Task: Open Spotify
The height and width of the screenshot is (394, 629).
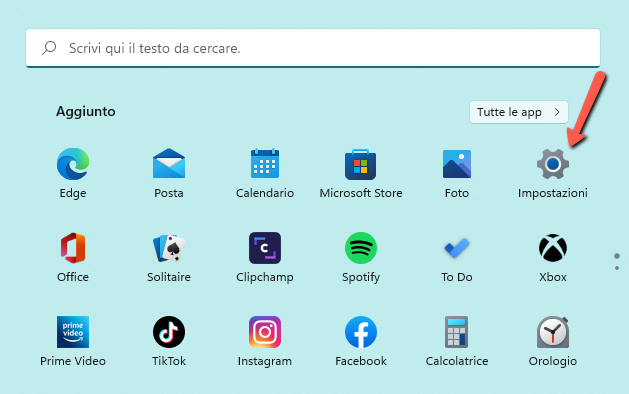Action: [361, 248]
